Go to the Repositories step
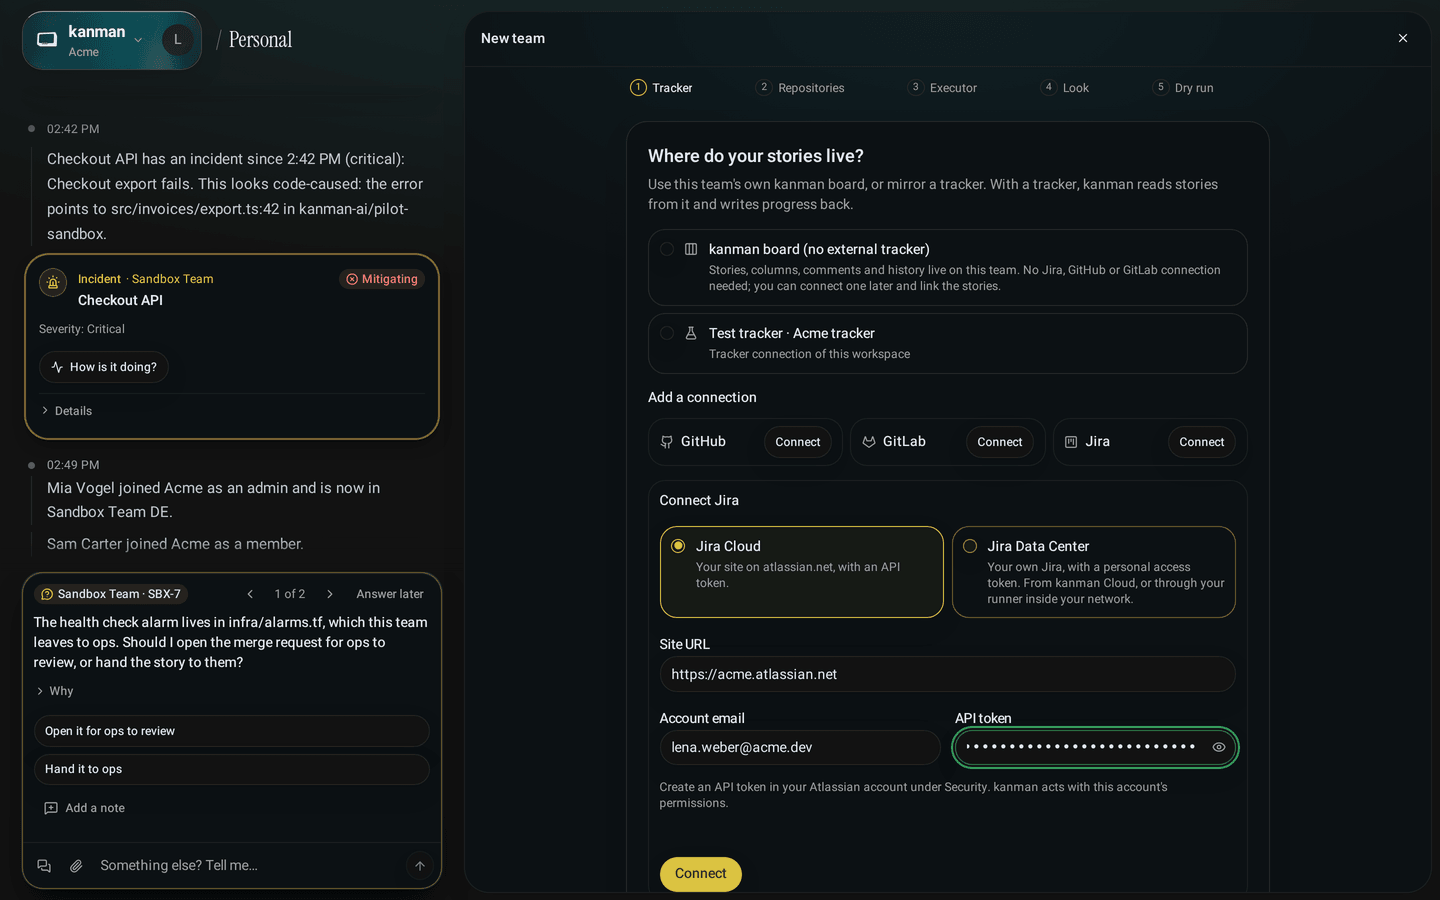Viewport: 1440px width, 900px height. (x=800, y=88)
